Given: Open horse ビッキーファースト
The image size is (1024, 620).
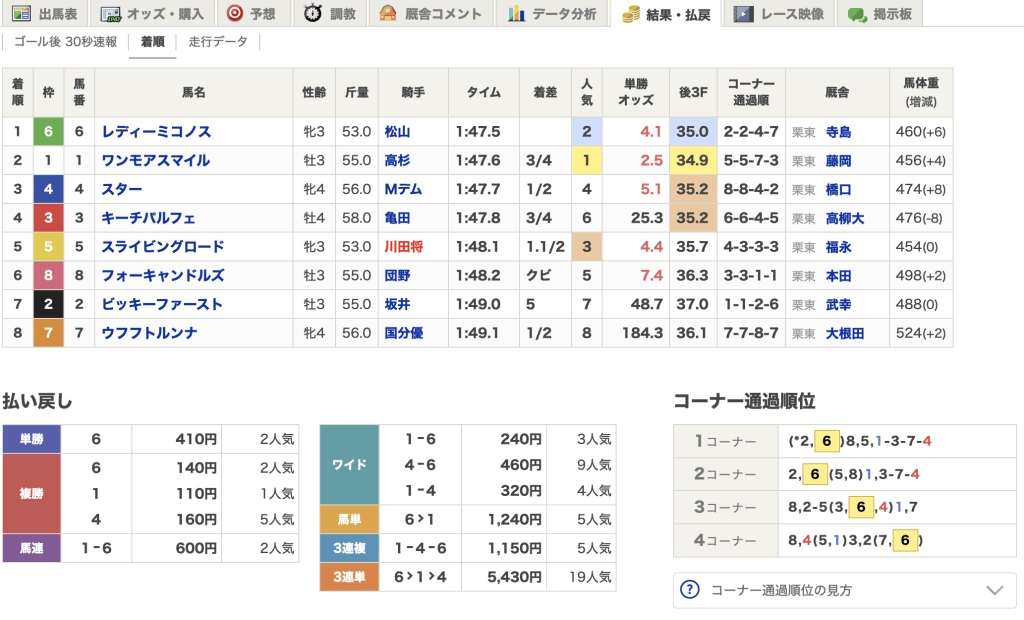Looking at the screenshot, I should (x=162, y=304).
